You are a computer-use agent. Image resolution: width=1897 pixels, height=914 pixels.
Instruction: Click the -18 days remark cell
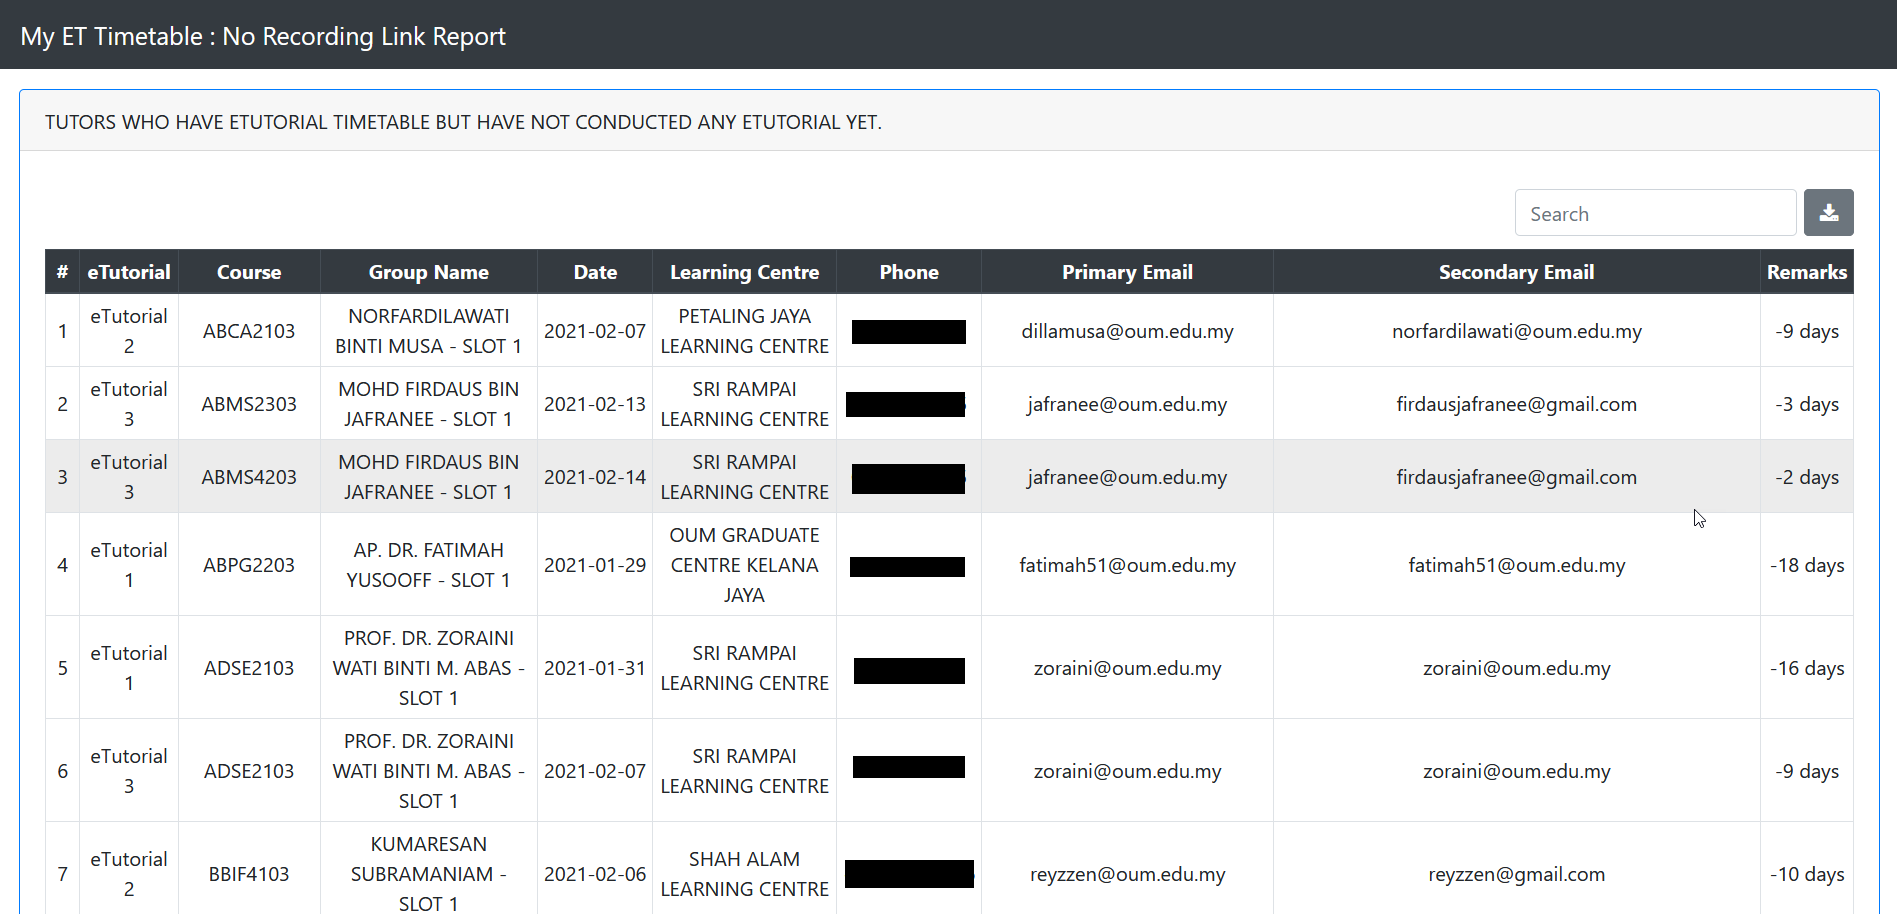tap(1806, 565)
